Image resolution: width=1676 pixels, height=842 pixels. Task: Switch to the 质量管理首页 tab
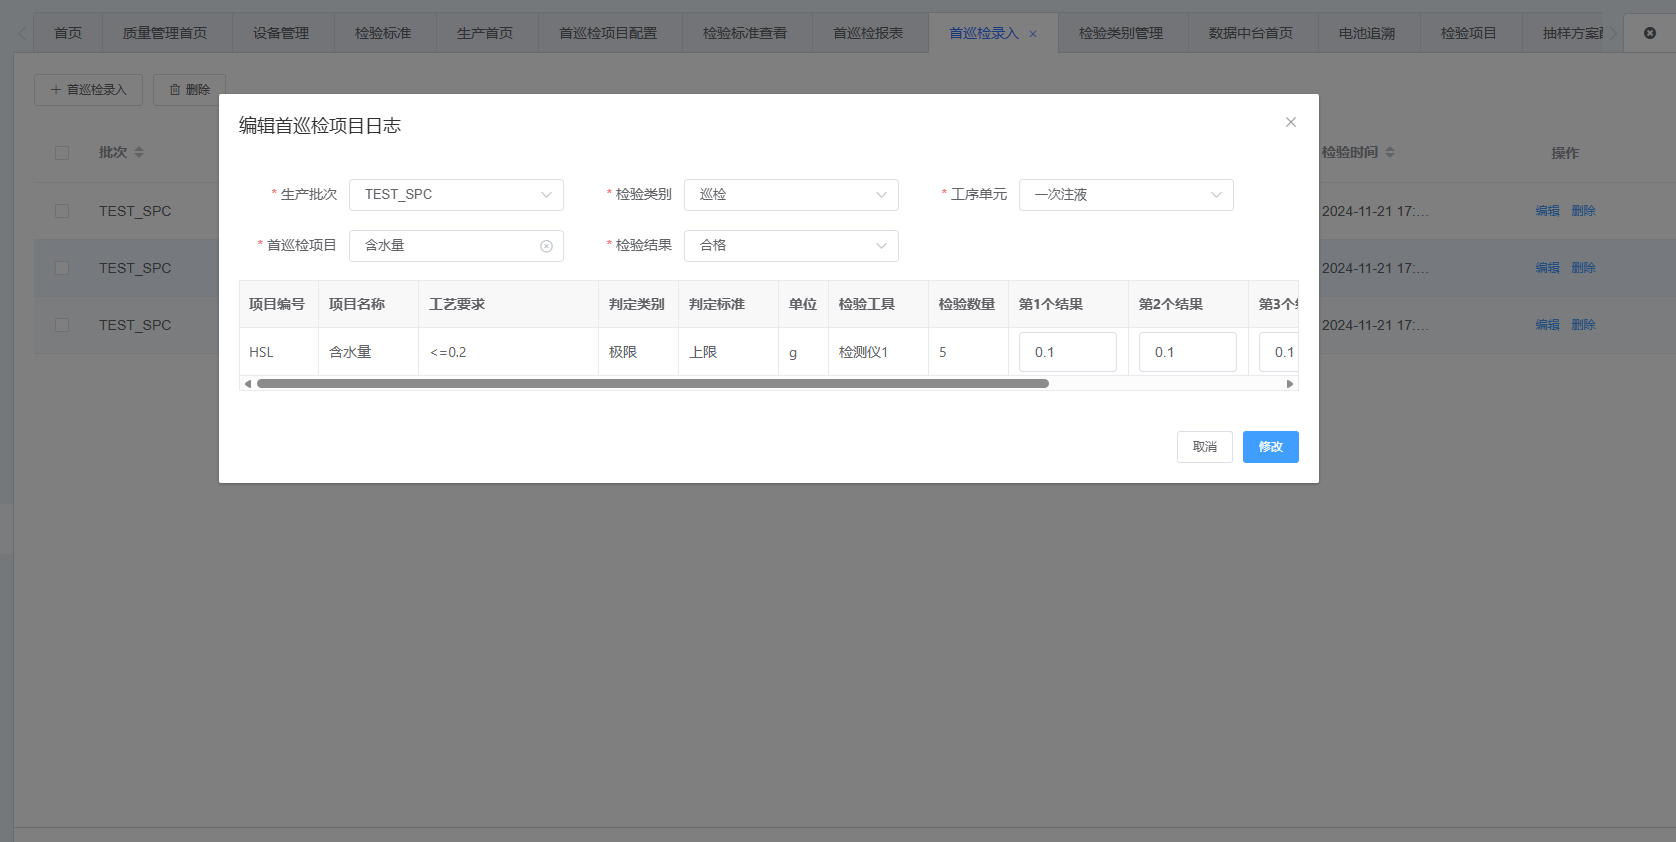tap(165, 33)
